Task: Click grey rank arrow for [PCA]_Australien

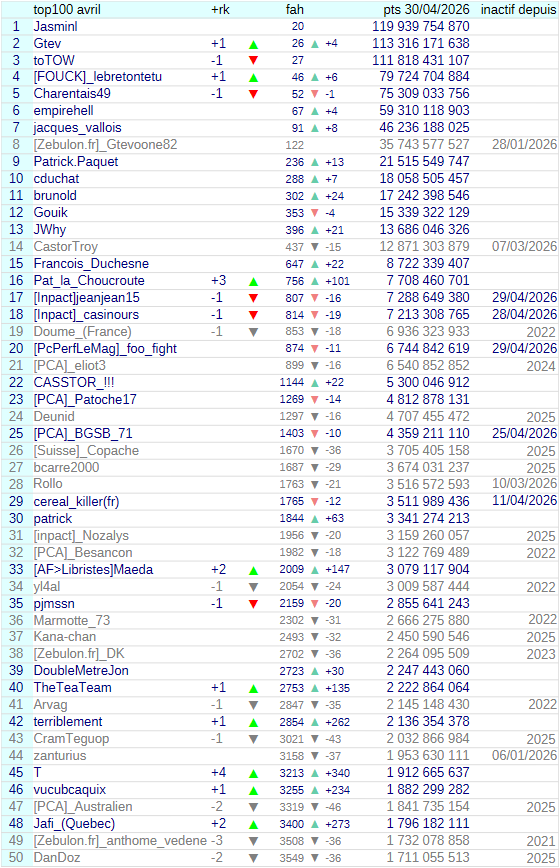Action: 253,807
